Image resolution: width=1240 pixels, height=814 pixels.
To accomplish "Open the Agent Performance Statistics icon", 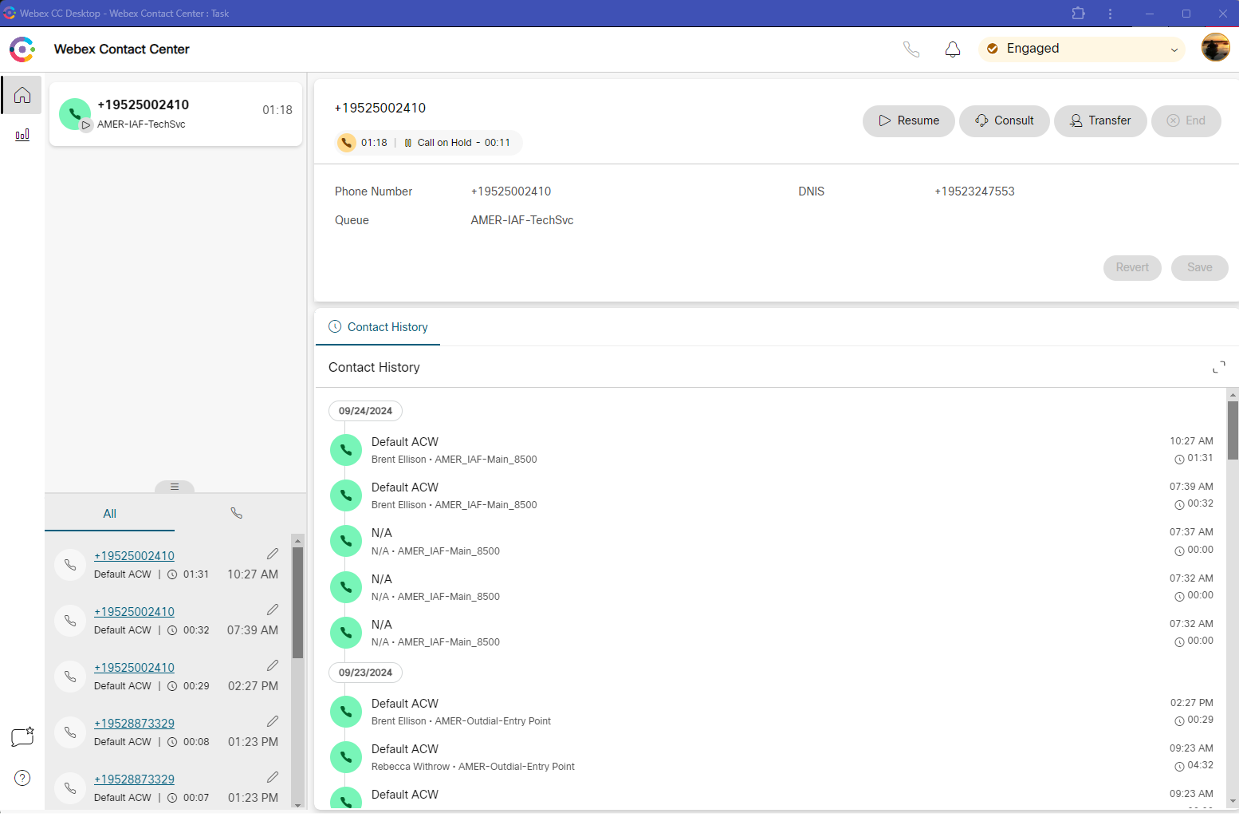I will 22,135.
